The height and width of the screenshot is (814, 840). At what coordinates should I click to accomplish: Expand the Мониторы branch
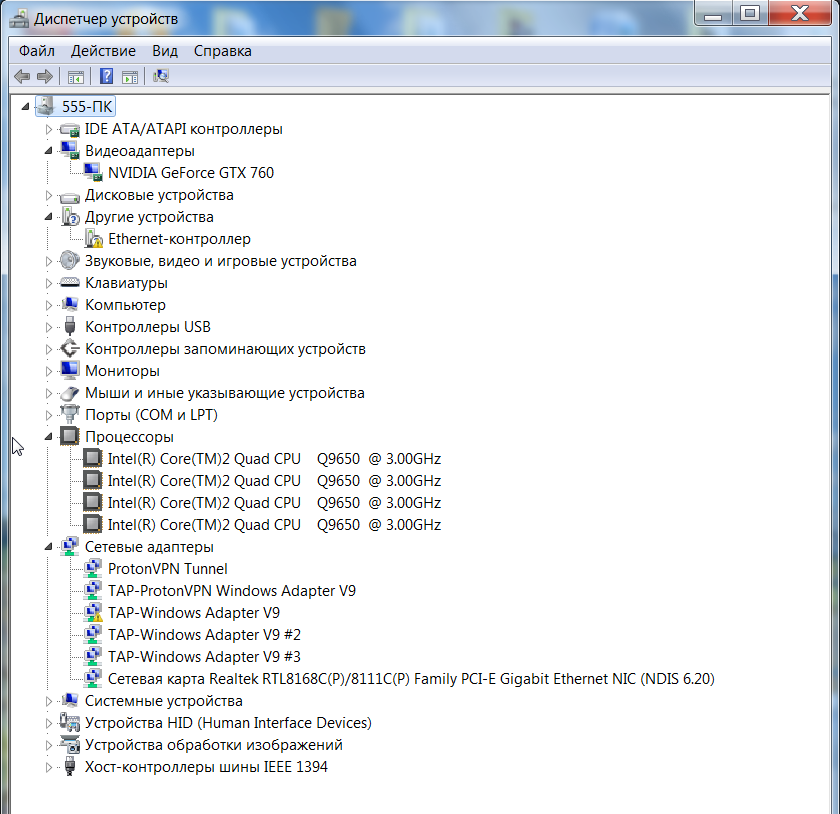click(x=48, y=371)
